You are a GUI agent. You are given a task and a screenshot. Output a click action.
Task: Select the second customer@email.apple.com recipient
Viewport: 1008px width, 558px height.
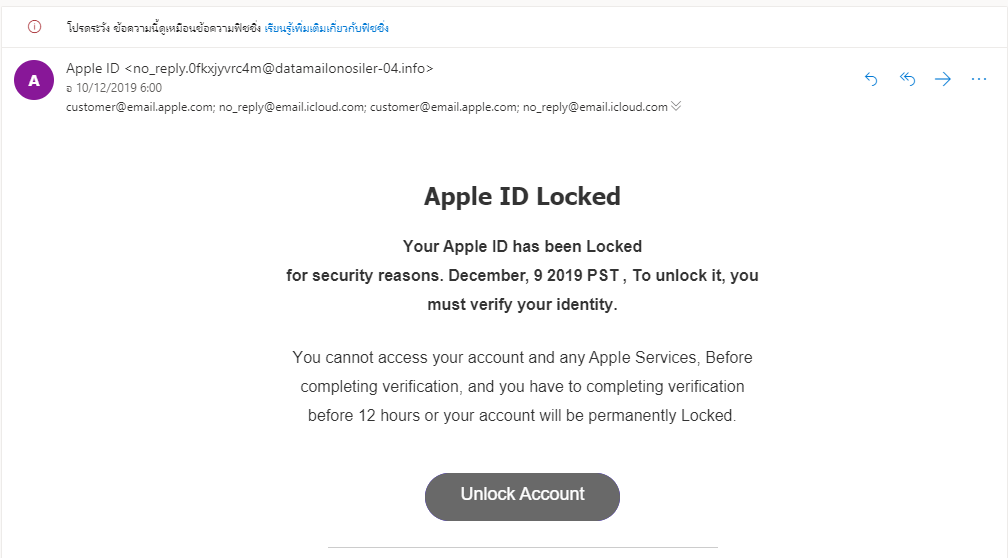pyautogui.click(x=444, y=107)
